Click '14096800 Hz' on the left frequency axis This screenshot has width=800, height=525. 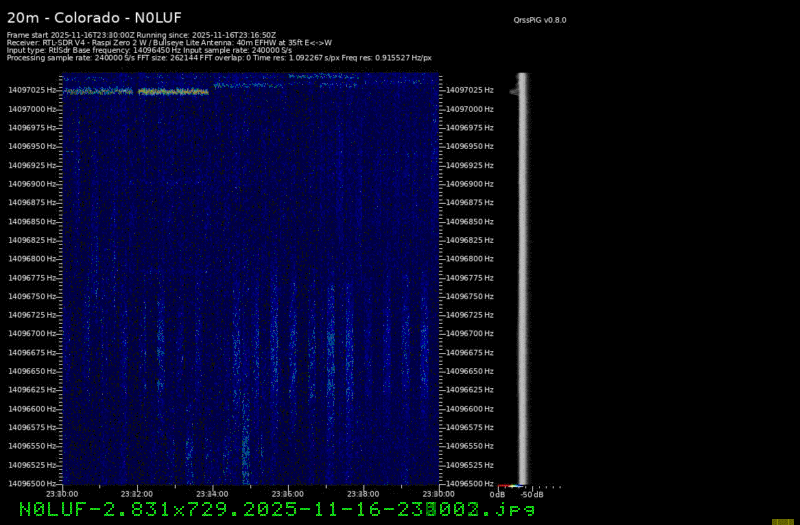(32, 259)
